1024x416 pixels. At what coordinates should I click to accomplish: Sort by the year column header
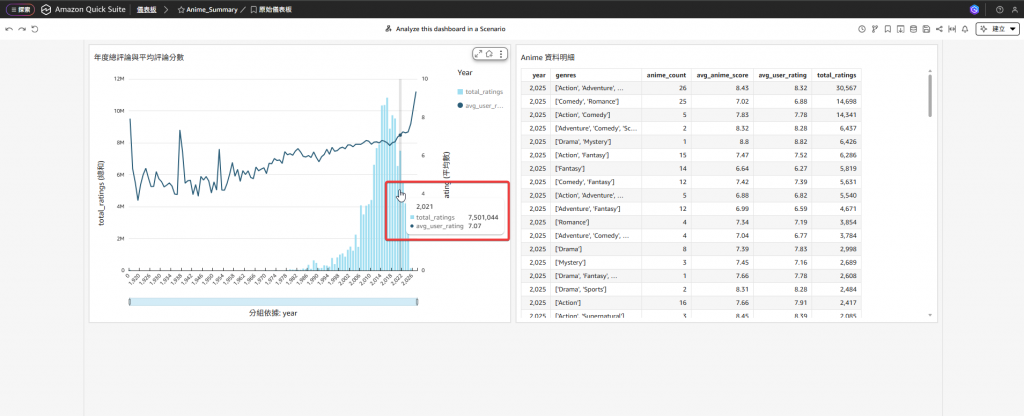[536, 75]
